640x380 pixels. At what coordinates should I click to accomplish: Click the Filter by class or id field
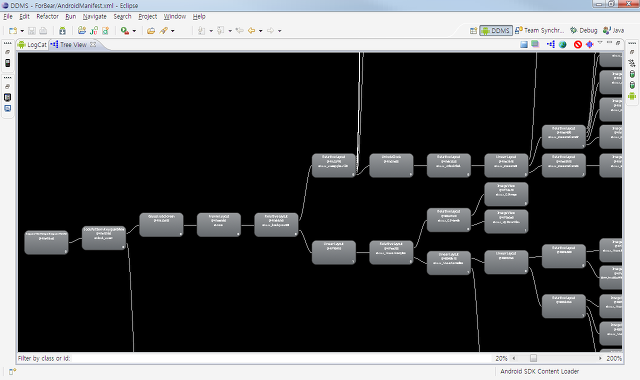pos(282,358)
